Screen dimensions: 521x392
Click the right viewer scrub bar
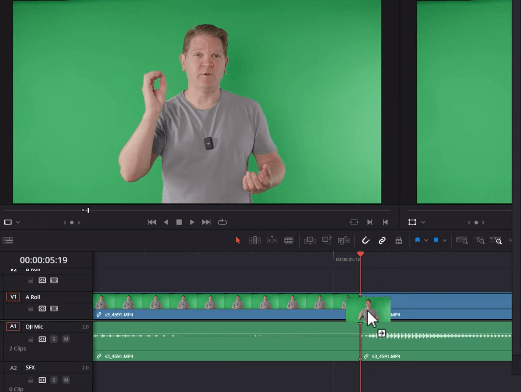(x=460, y=211)
